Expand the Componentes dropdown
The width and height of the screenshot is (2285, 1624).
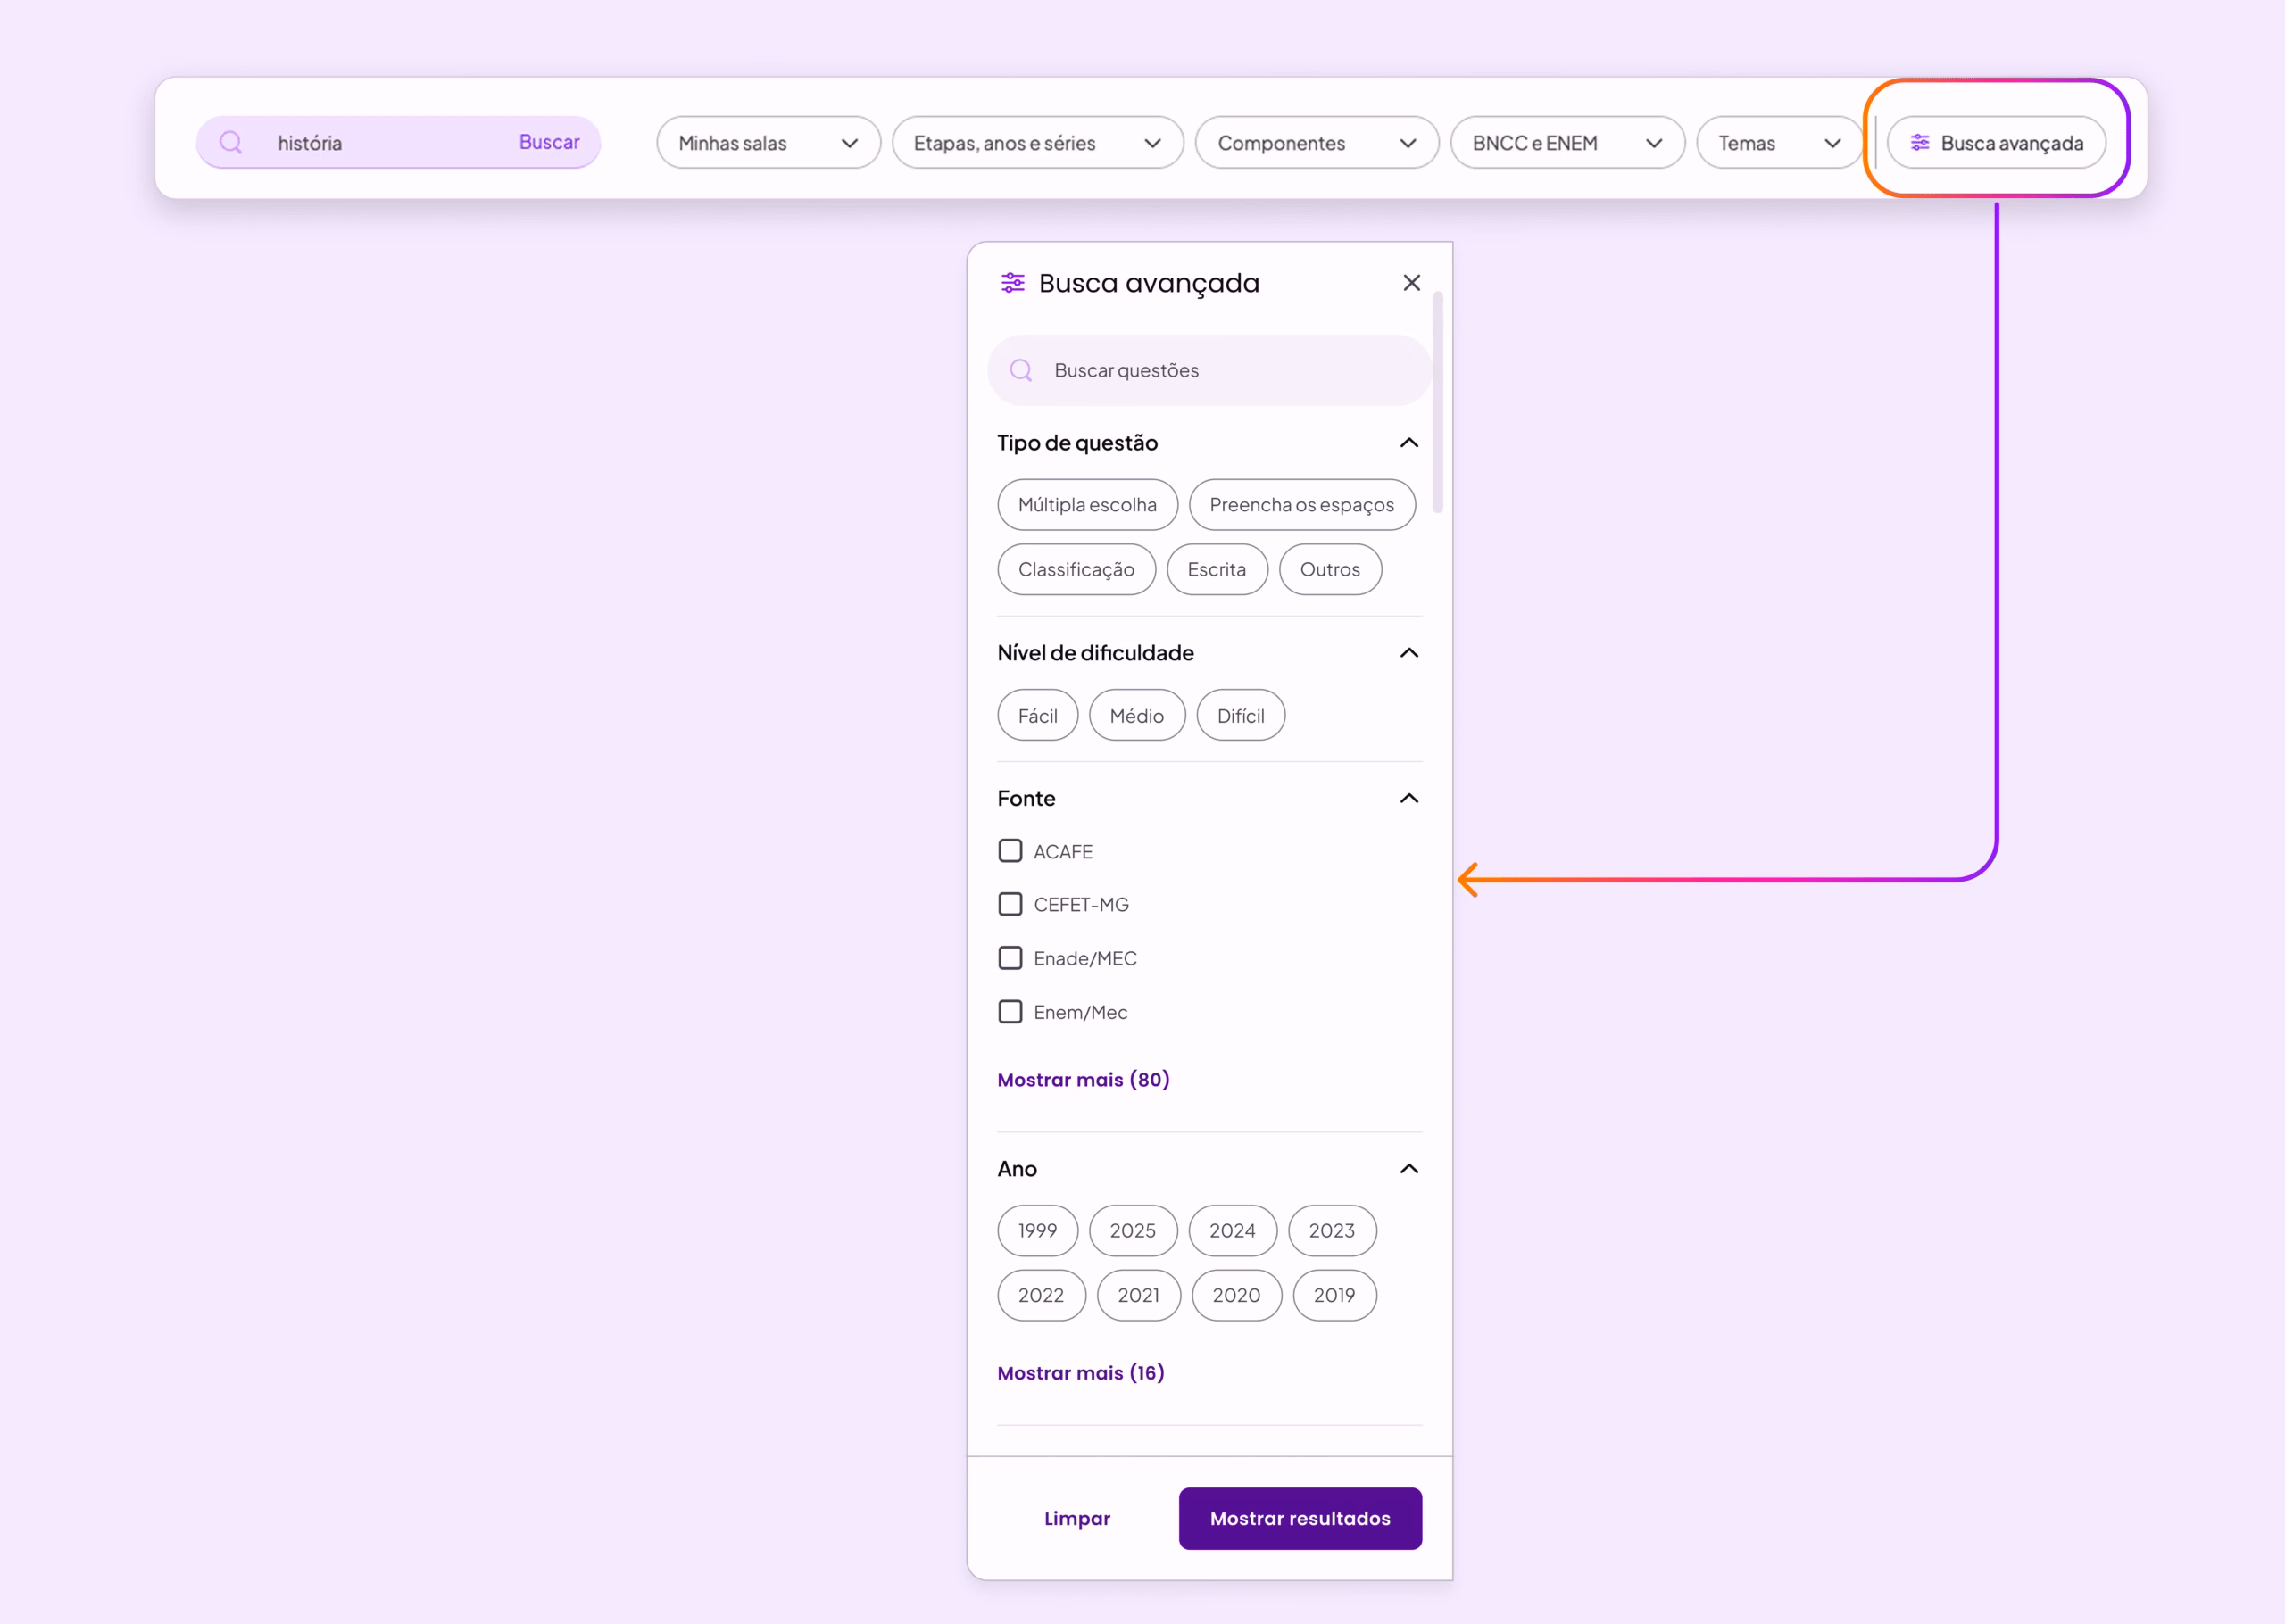pos(1316,143)
